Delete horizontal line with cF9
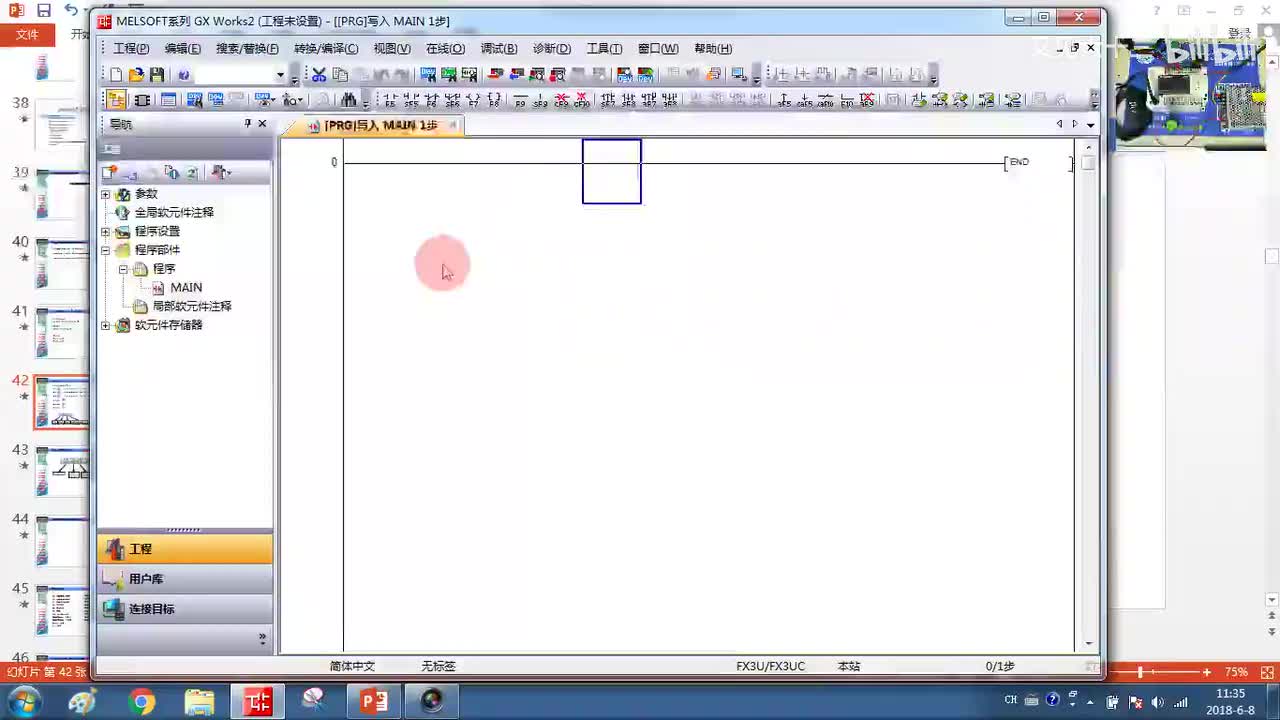The height and width of the screenshot is (720, 1280). 561,101
